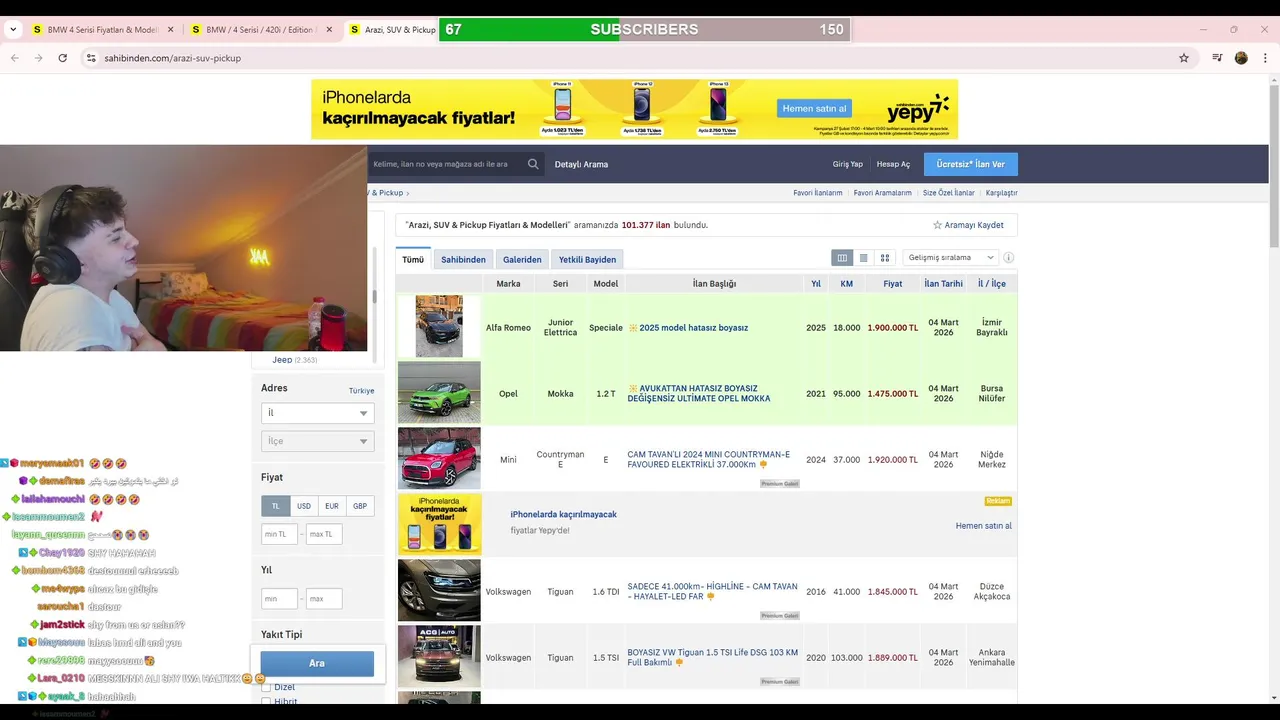Select EUR currency option

coord(332,506)
